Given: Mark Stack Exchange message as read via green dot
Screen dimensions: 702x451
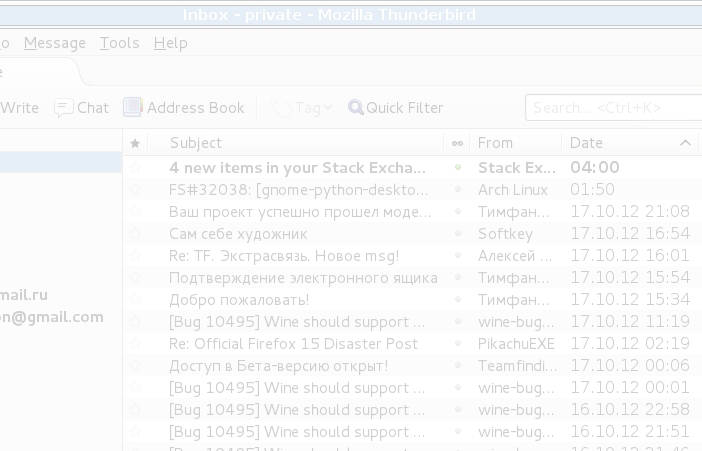Looking at the screenshot, I should pos(458,167).
